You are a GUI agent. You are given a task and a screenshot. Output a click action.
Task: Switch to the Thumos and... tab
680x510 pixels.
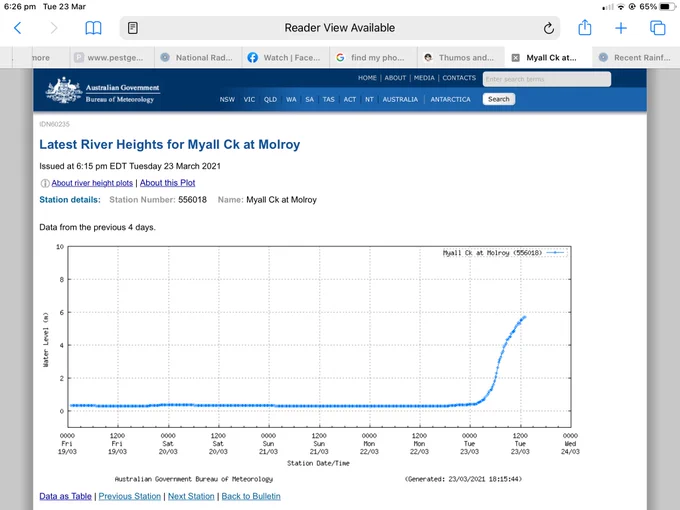pyautogui.click(x=461, y=58)
